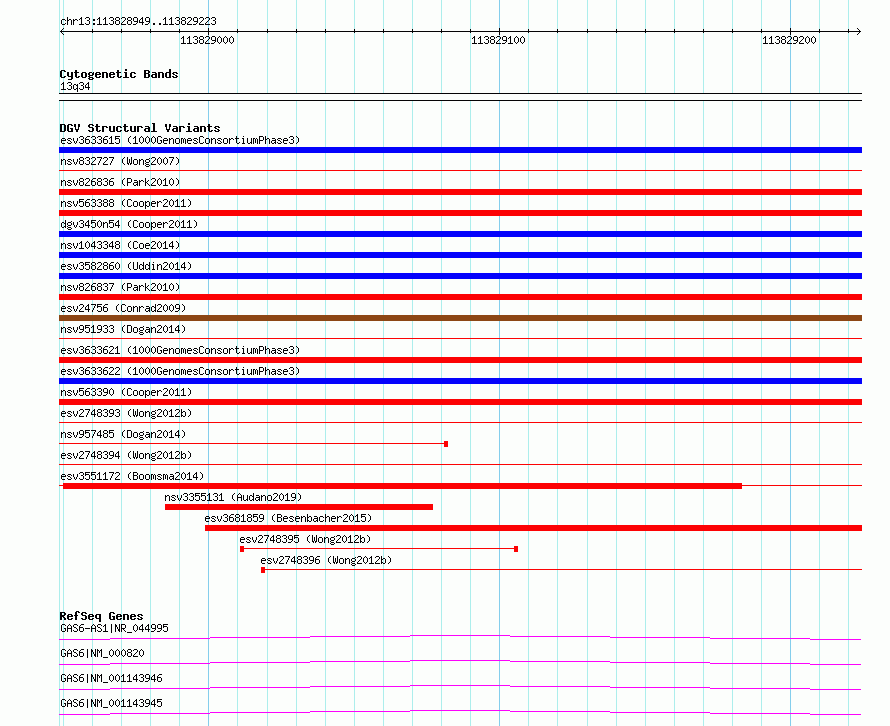Click the nsv826836 (Park2010) label
This screenshot has height=726, width=890.
[120, 182]
